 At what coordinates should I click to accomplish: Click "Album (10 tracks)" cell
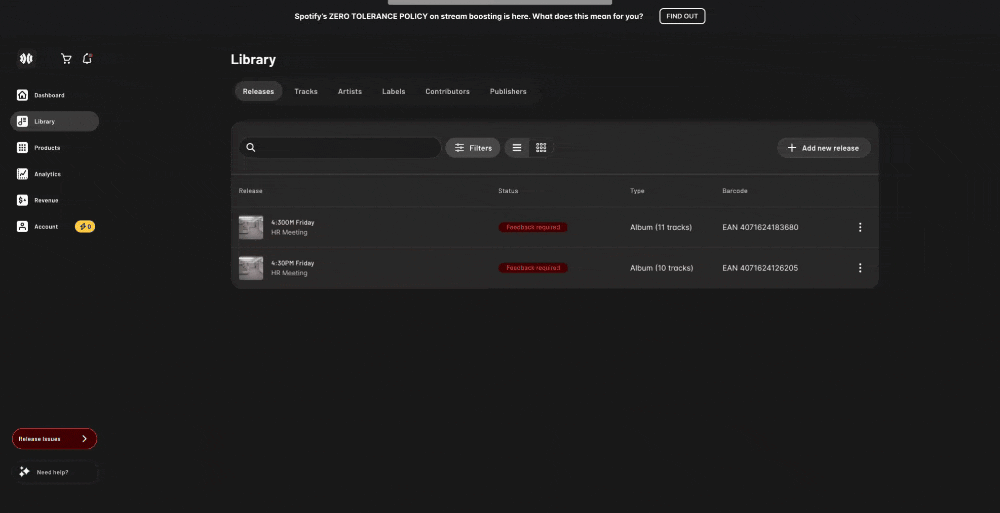(661, 268)
